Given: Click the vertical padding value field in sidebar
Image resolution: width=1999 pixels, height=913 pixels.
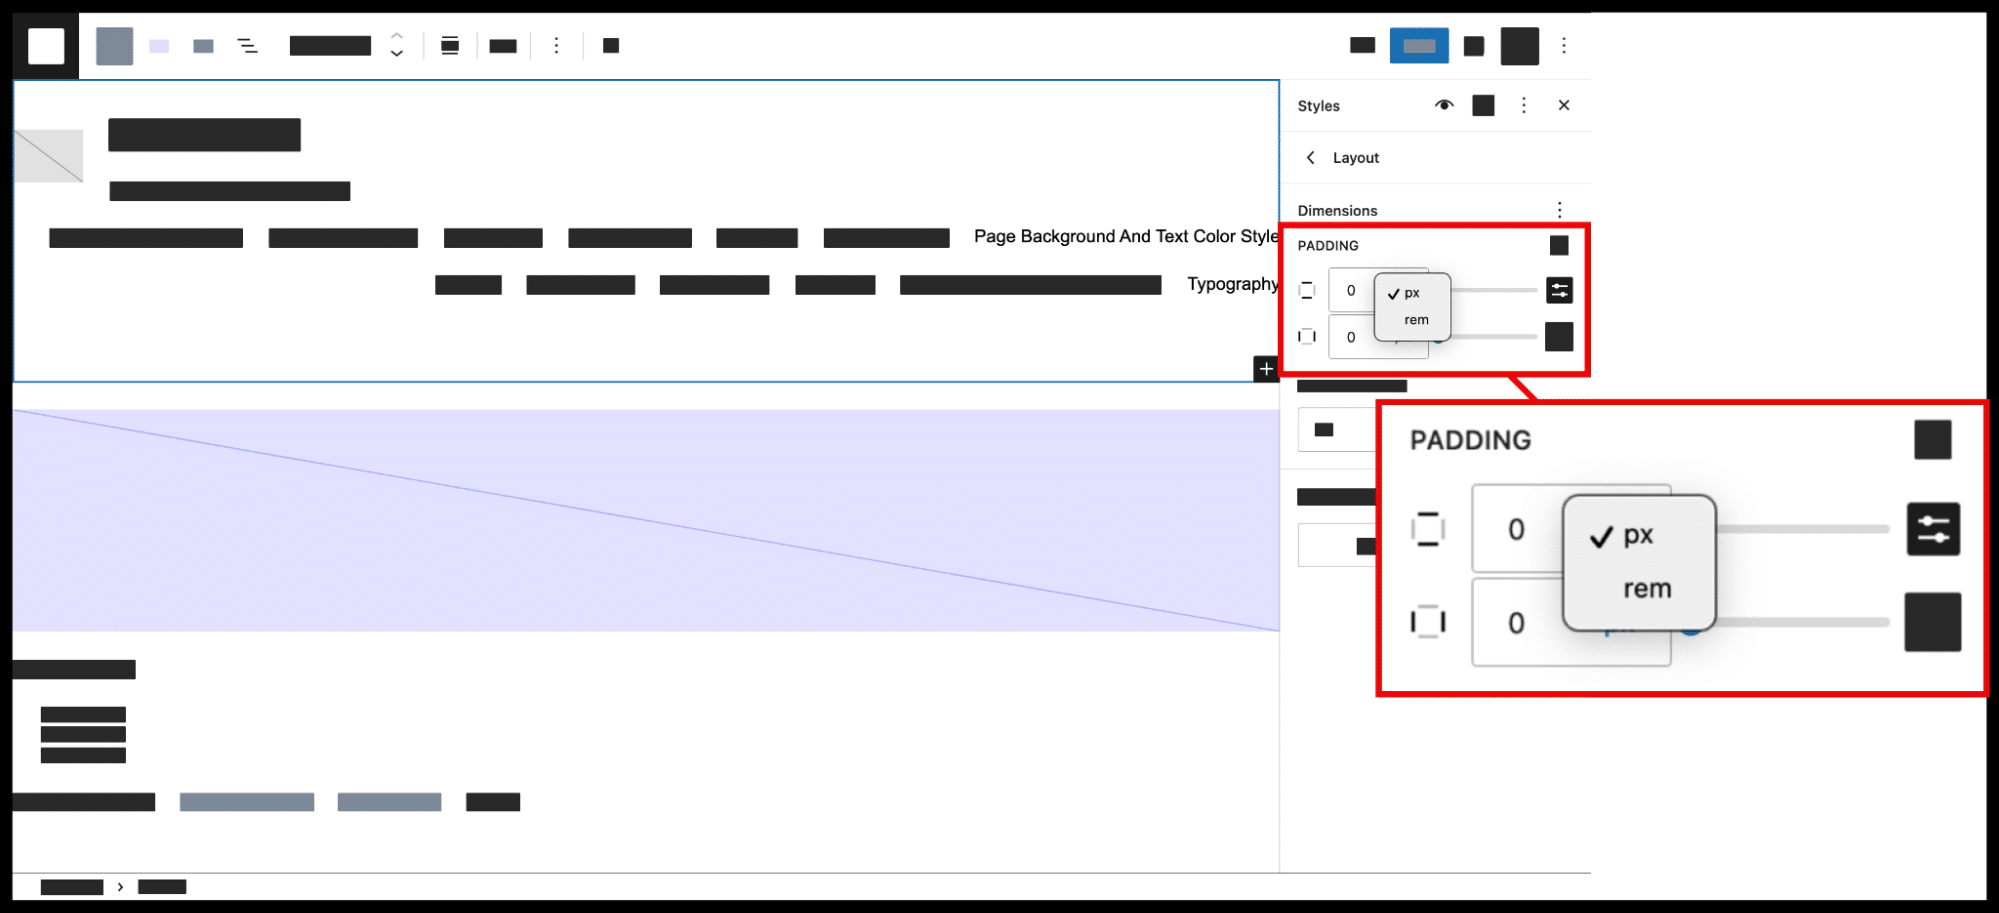Looking at the screenshot, I should pos(1350,291).
